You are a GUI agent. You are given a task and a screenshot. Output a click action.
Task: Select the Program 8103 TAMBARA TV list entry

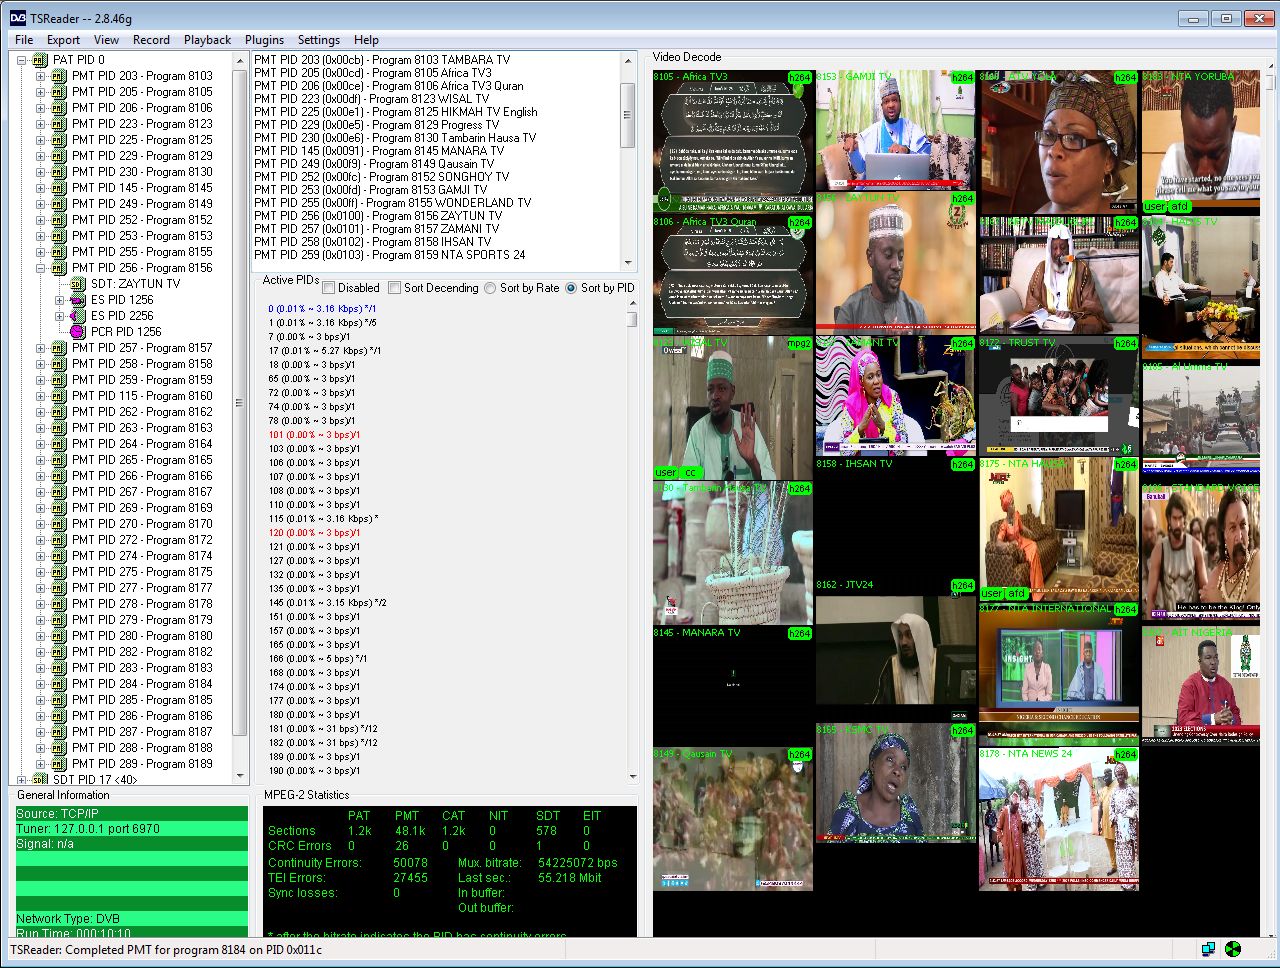(x=382, y=60)
